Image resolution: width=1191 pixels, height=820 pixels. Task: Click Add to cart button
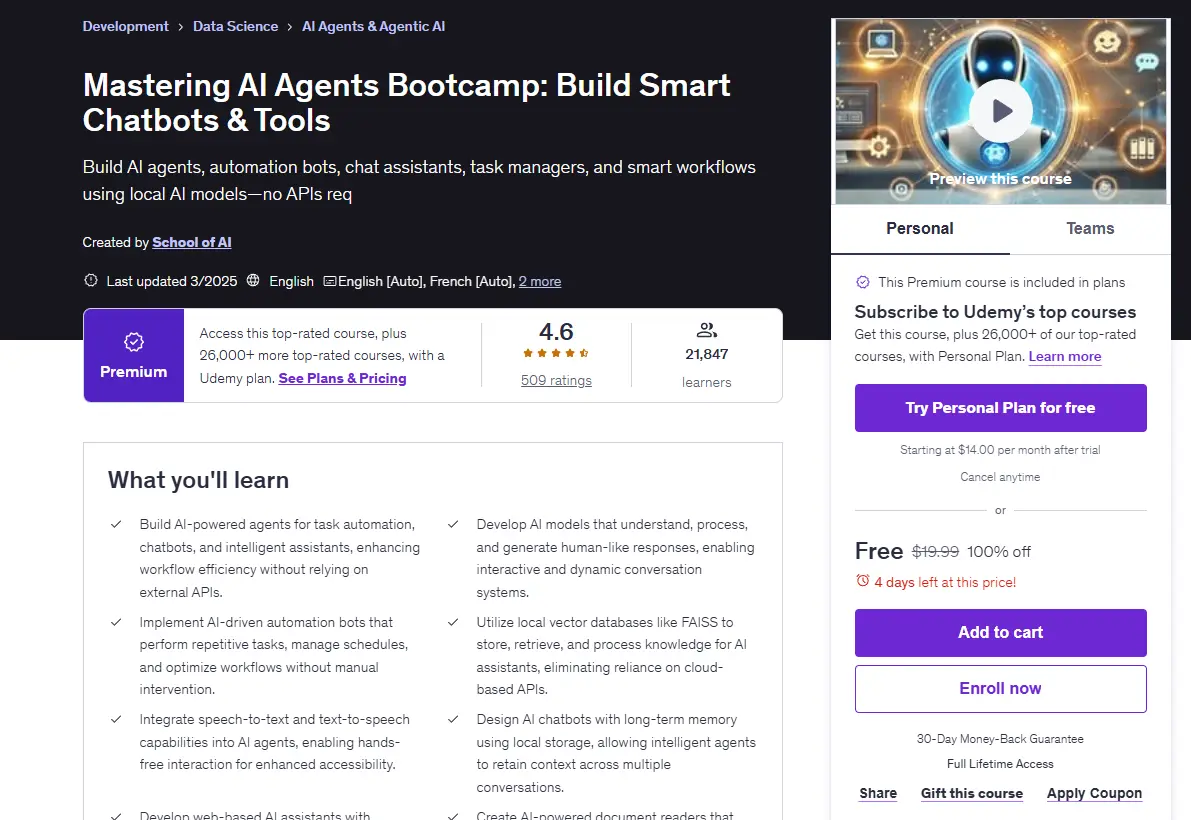pyautogui.click(x=1000, y=632)
